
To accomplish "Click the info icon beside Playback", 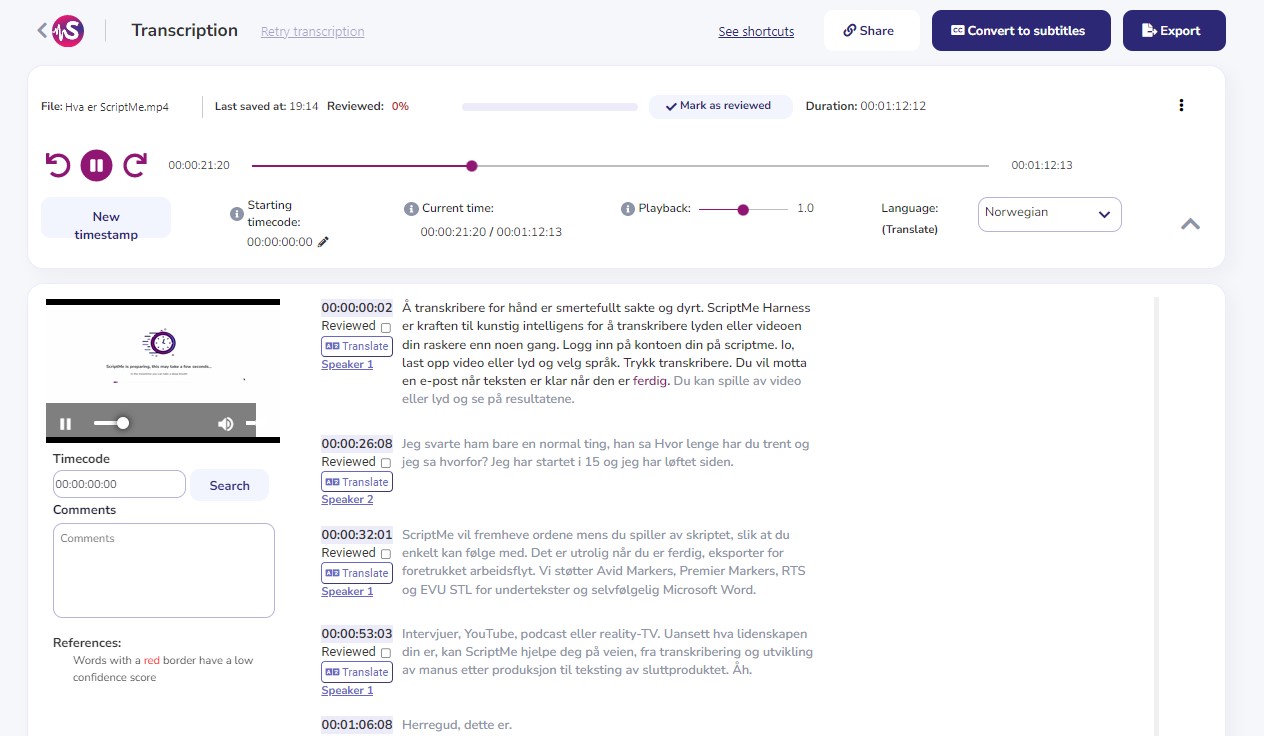I will point(628,207).
